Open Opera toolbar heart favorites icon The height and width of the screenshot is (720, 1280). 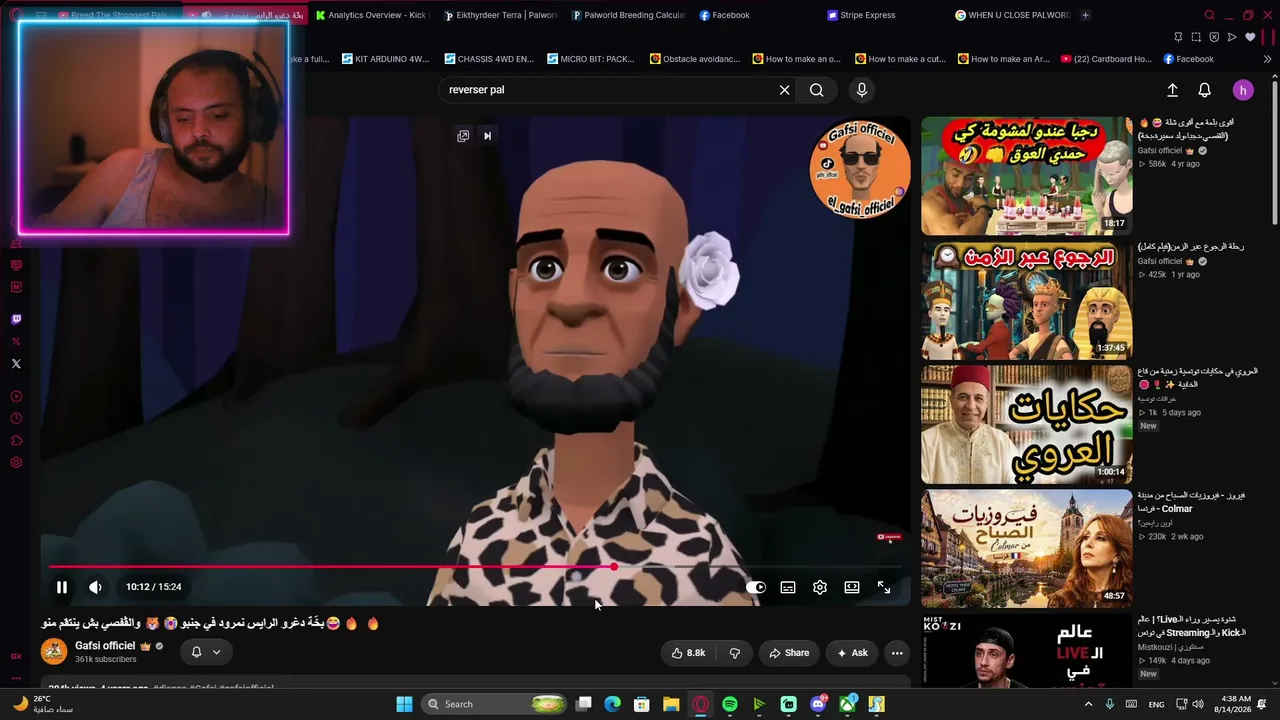point(1250,37)
